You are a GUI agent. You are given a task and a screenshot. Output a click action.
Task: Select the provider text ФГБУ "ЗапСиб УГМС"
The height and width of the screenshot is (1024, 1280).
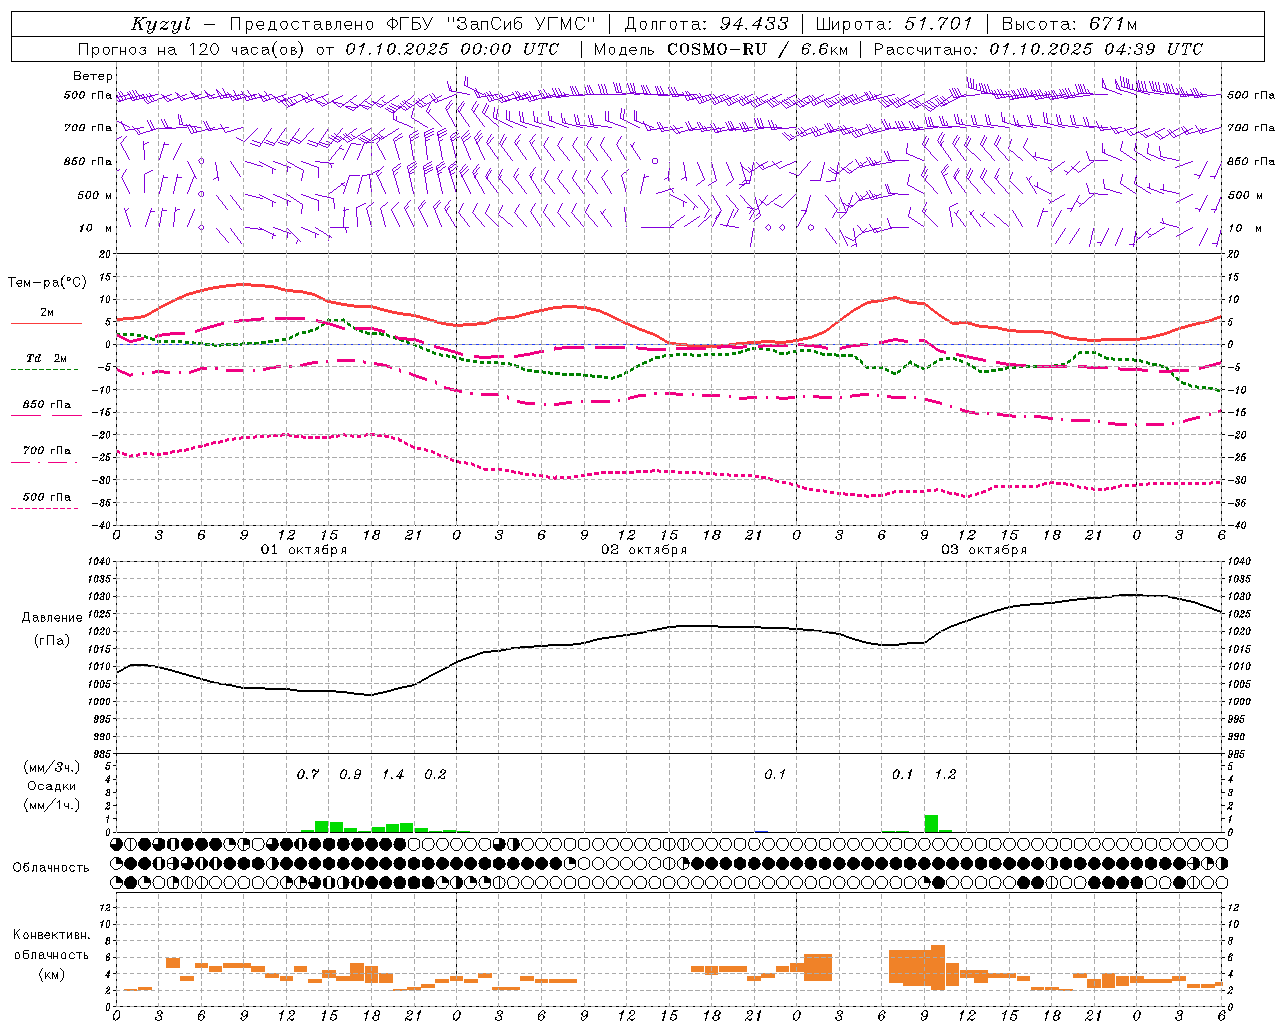pos(491,24)
